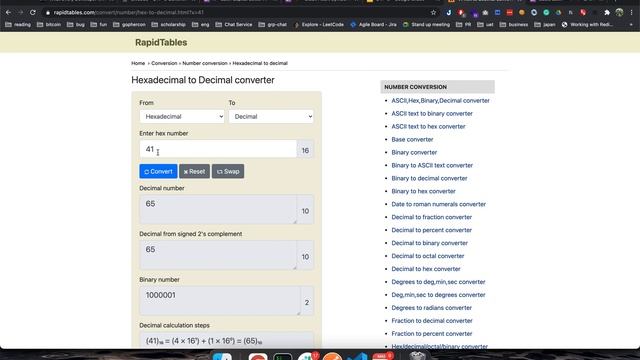Open ASCII text to binary converter link
Viewport: 640px width, 360px height.
coord(432,113)
